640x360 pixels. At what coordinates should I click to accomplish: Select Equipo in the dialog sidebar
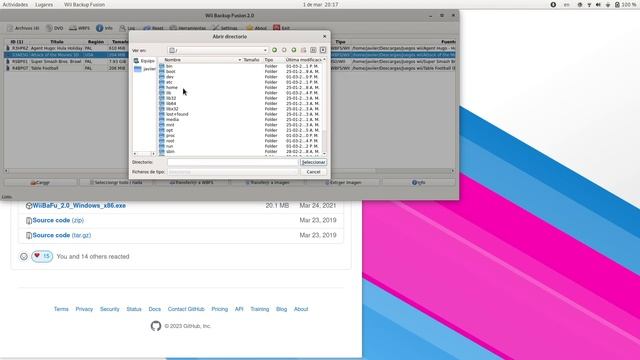[x=144, y=61]
